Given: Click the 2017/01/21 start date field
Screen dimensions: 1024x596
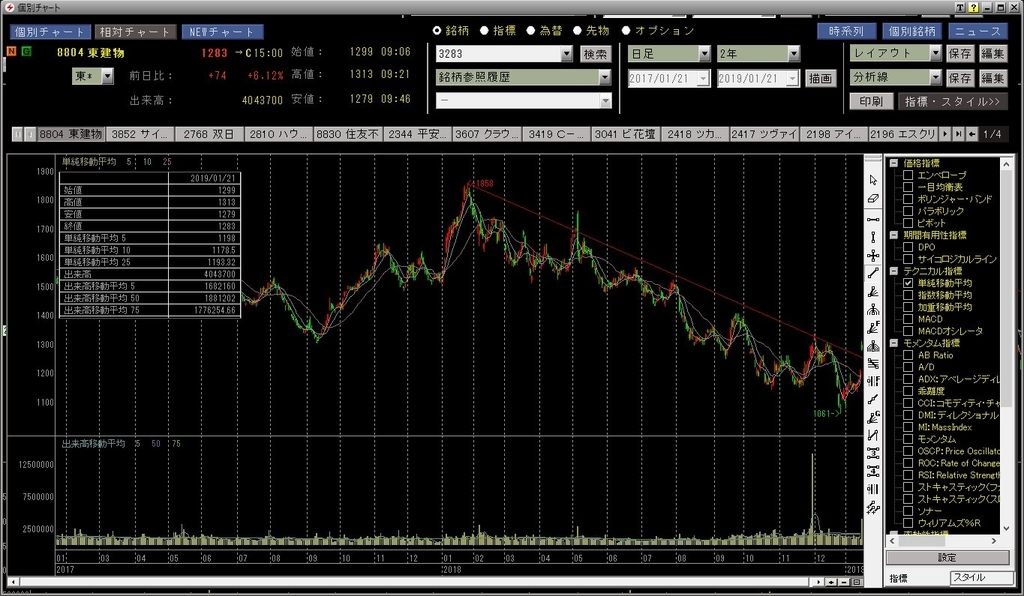Looking at the screenshot, I should pos(668,78).
